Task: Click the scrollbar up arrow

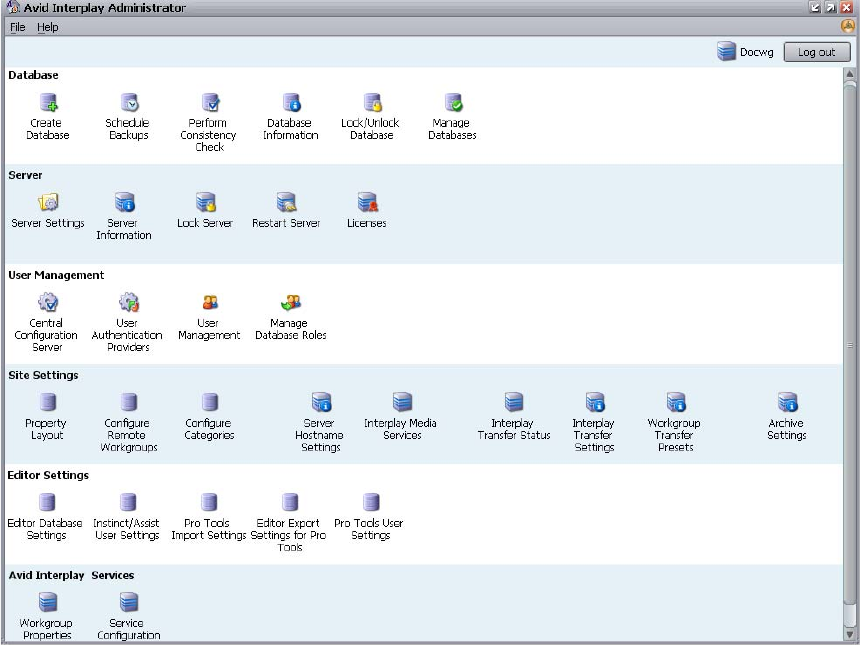Action: (850, 74)
